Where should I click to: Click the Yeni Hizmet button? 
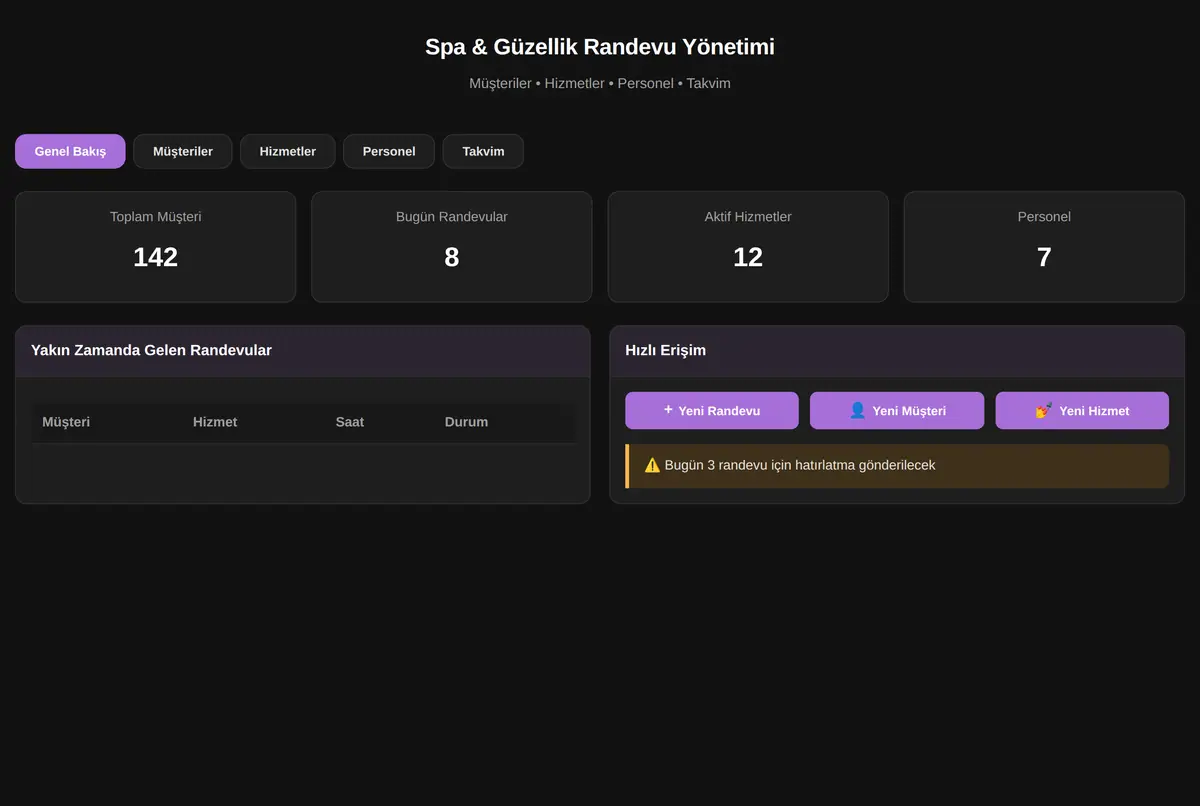tap(1082, 410)
